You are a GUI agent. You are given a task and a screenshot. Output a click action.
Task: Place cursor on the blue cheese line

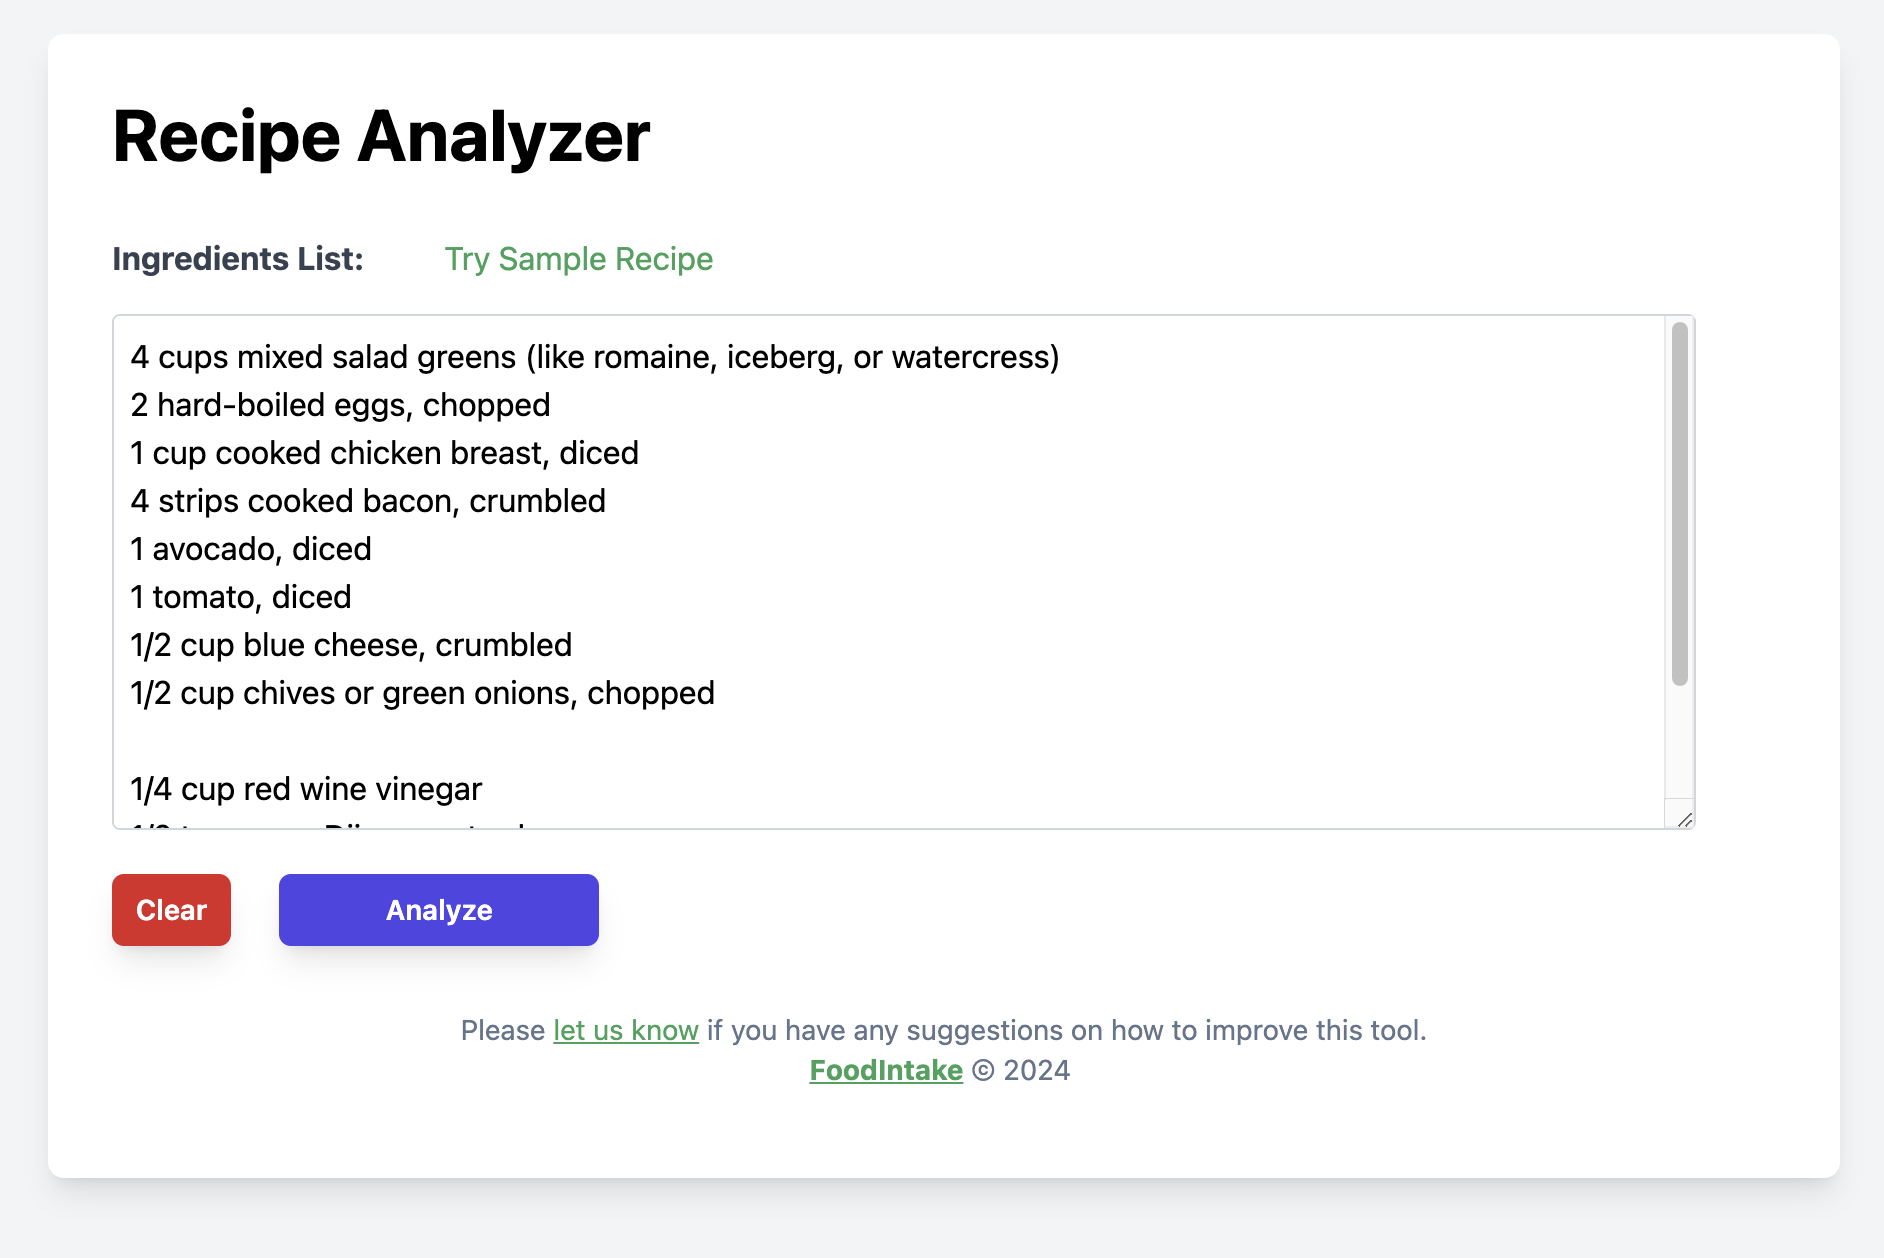[x=351, y=646]
